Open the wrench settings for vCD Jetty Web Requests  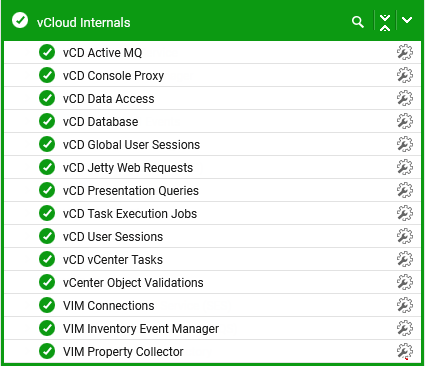(x=405, y=167)
